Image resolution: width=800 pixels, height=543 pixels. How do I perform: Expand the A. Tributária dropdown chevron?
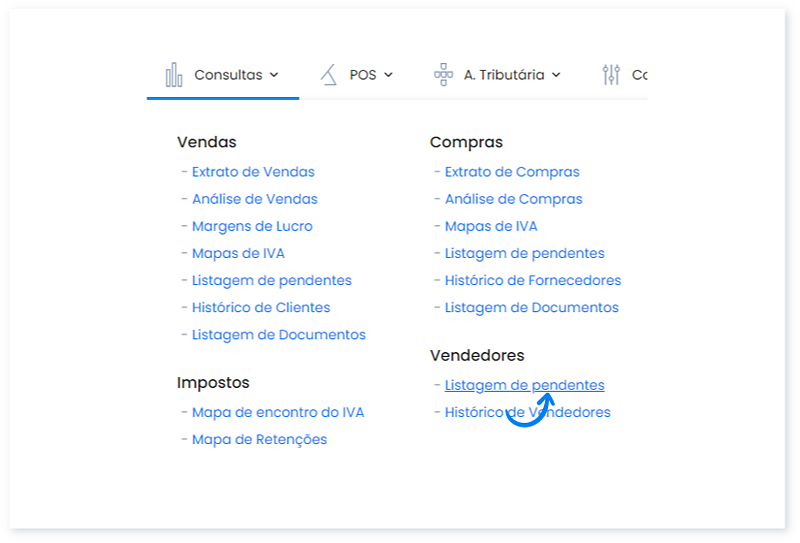(x=556, y=75)
